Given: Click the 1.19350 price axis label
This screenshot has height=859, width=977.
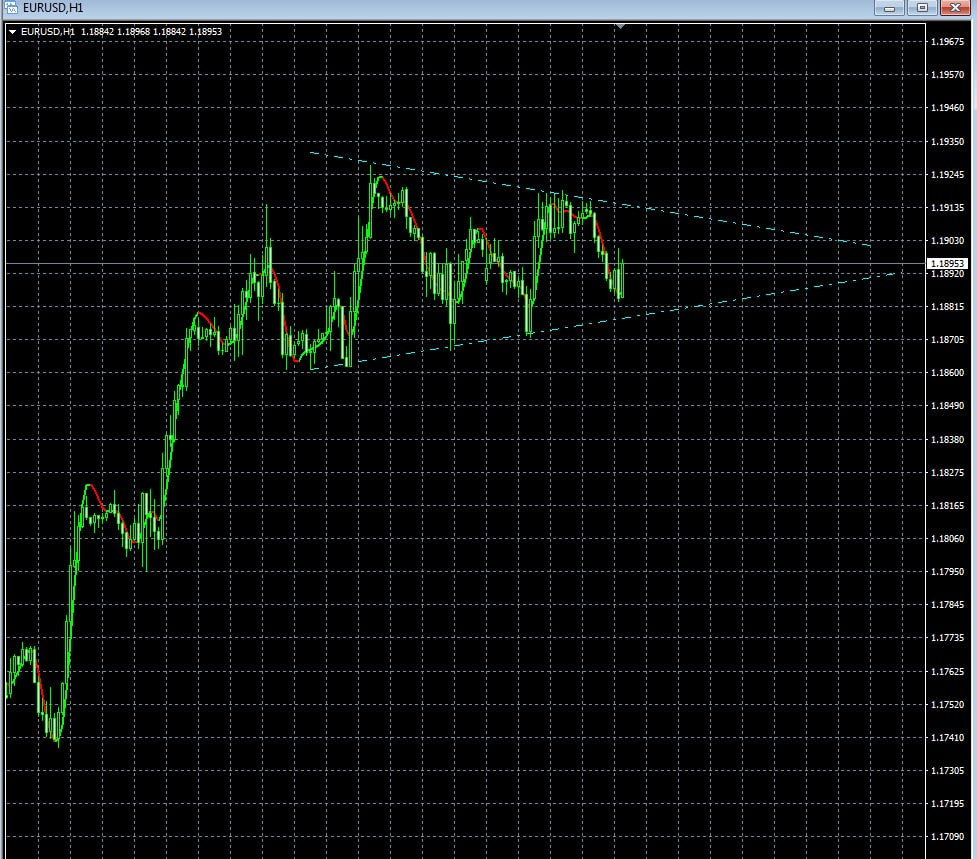Looking at the screenshot, I should pyautogui.click(x=947, y=141).
